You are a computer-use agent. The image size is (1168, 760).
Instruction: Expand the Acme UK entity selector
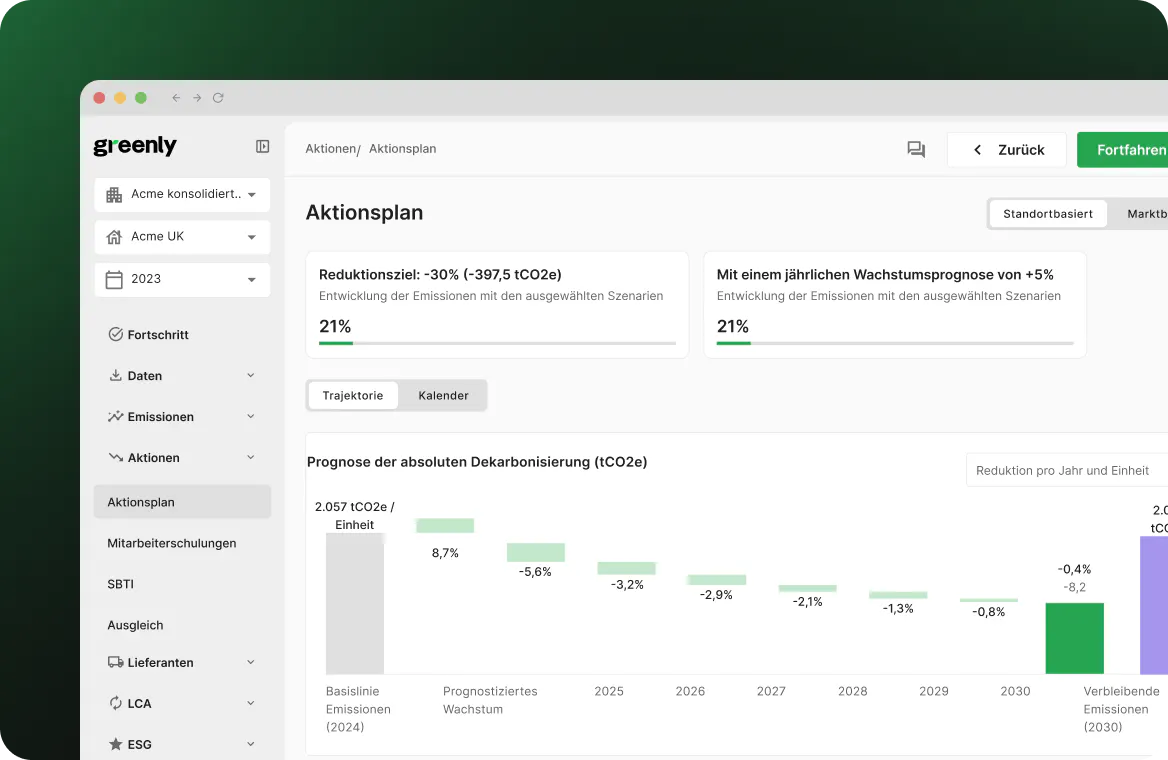click(x=182, y=236)
